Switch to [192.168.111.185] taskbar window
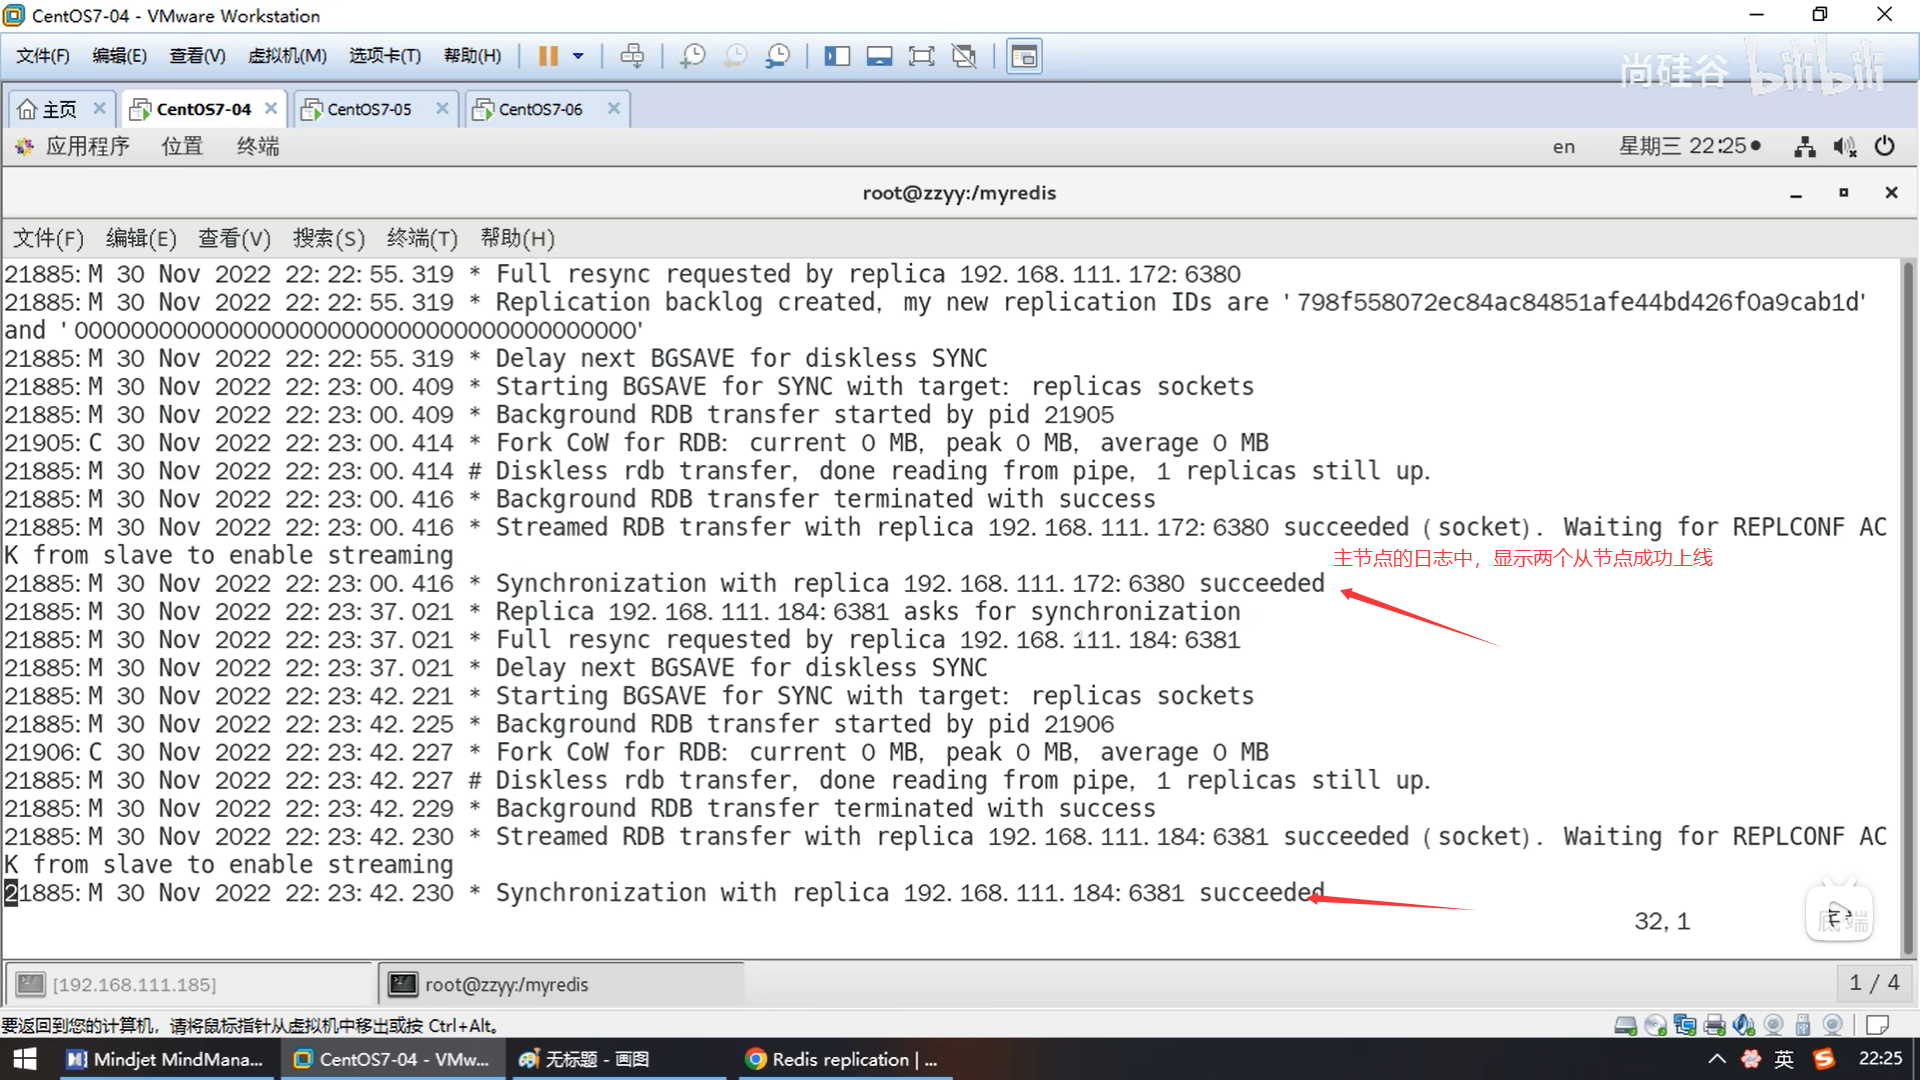This screenshot has width=1920, height=1080. click(134, 984)
